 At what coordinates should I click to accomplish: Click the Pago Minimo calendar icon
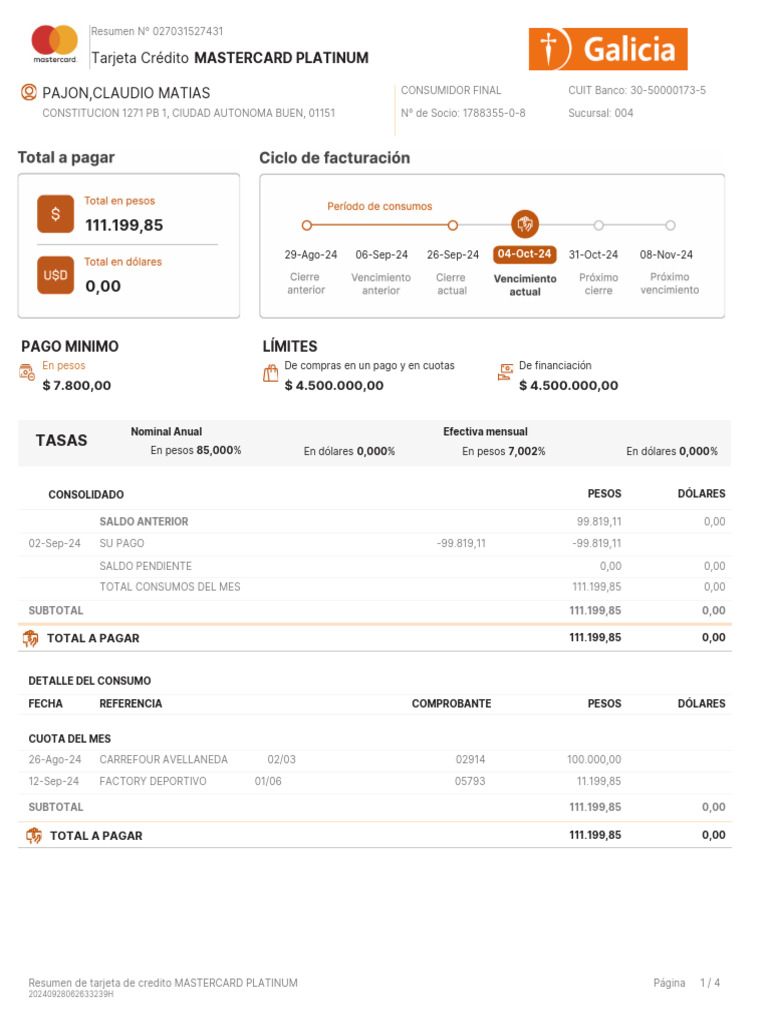point(27,372)
